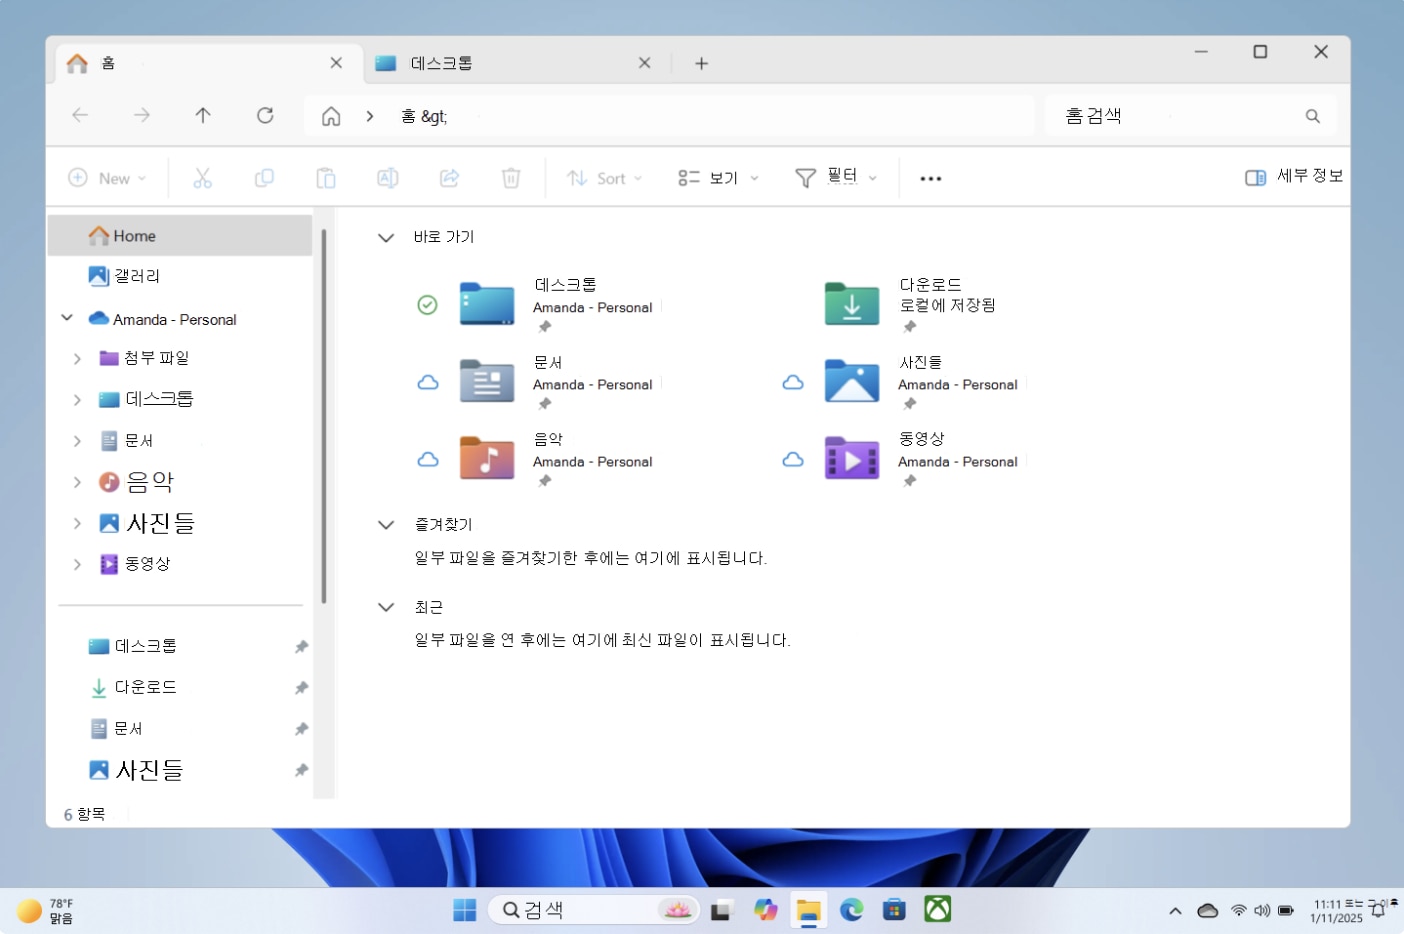
Task: Collapse the 바로 가기 section chevron
Action: (386, 237)
